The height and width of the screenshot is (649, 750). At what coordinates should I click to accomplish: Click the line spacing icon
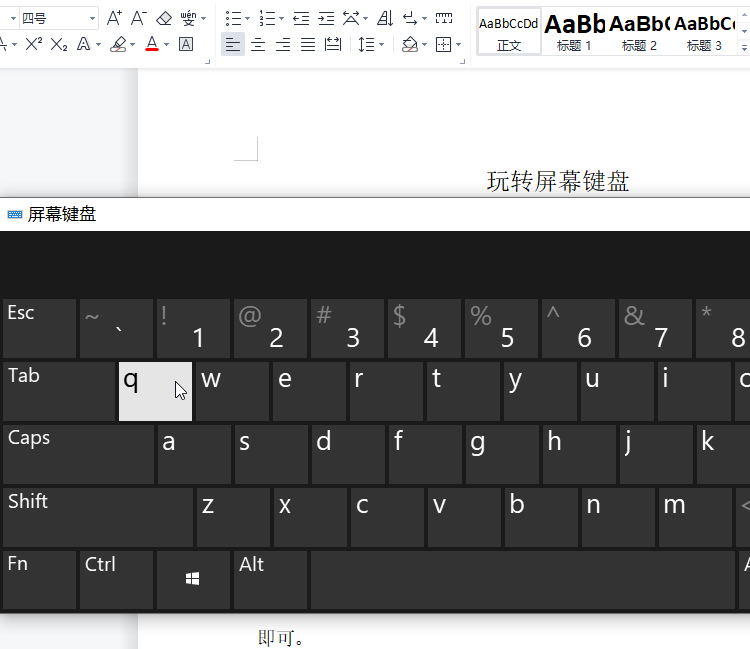(x=367, y=44)
